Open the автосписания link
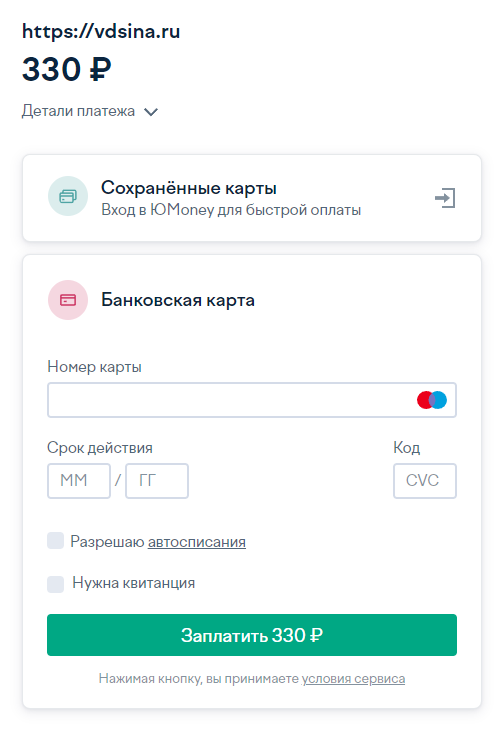Image resolution: width=501 pixels, height=729 pixels. tap(197, 542)
